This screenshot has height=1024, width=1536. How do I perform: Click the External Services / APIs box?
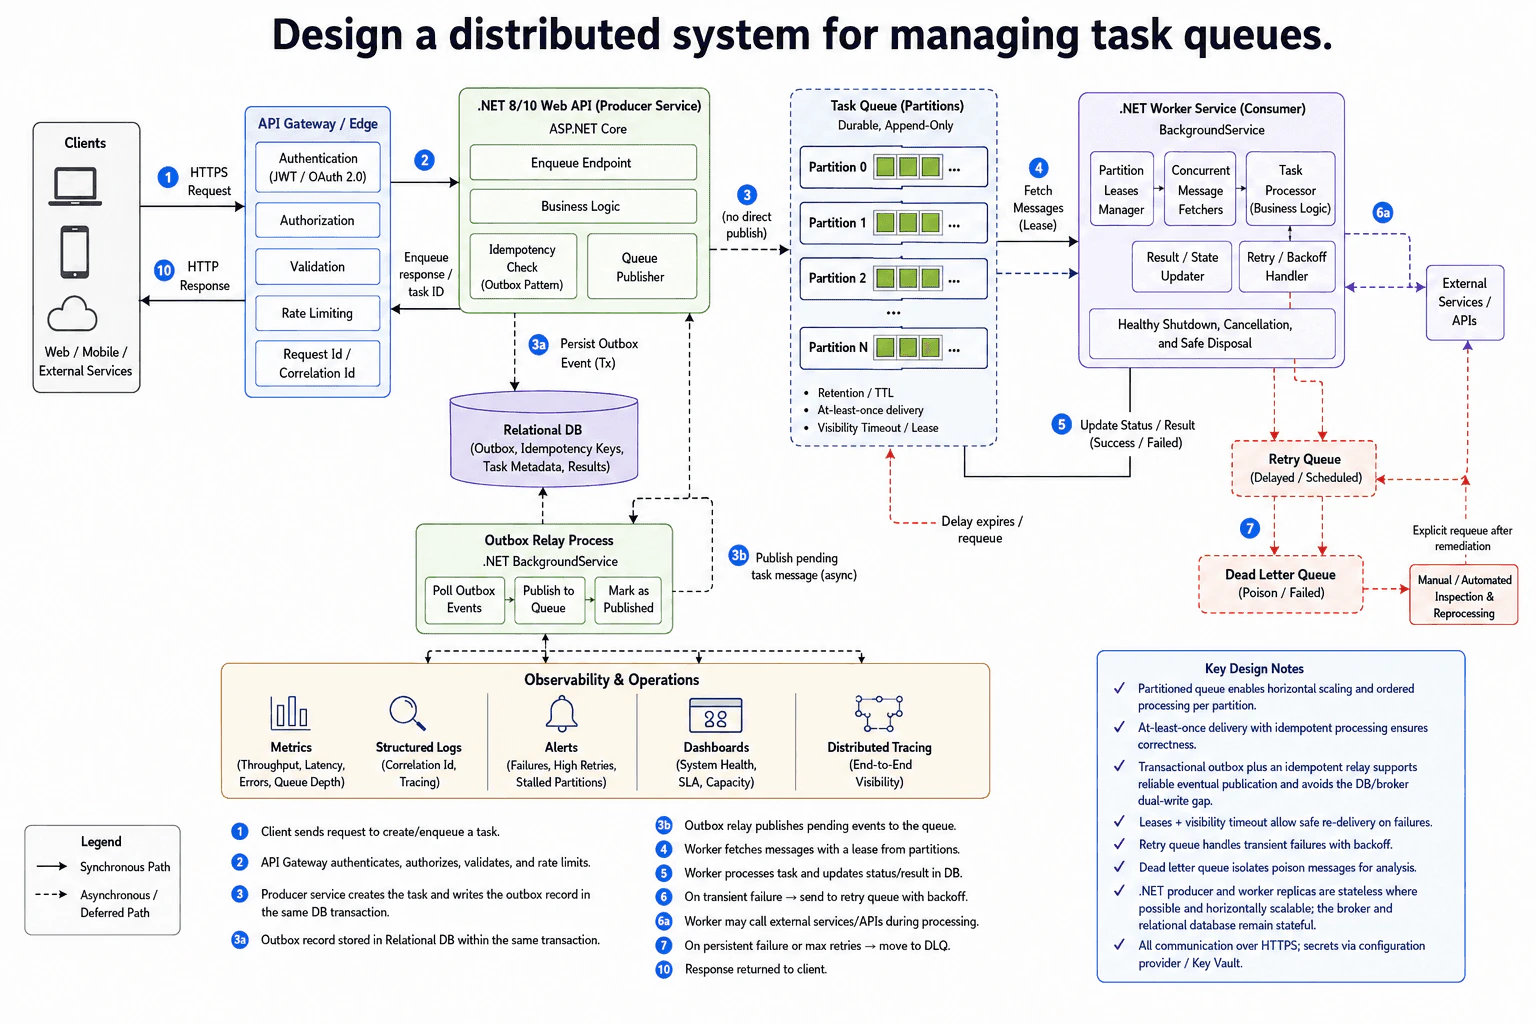(x=1465, y=302)
